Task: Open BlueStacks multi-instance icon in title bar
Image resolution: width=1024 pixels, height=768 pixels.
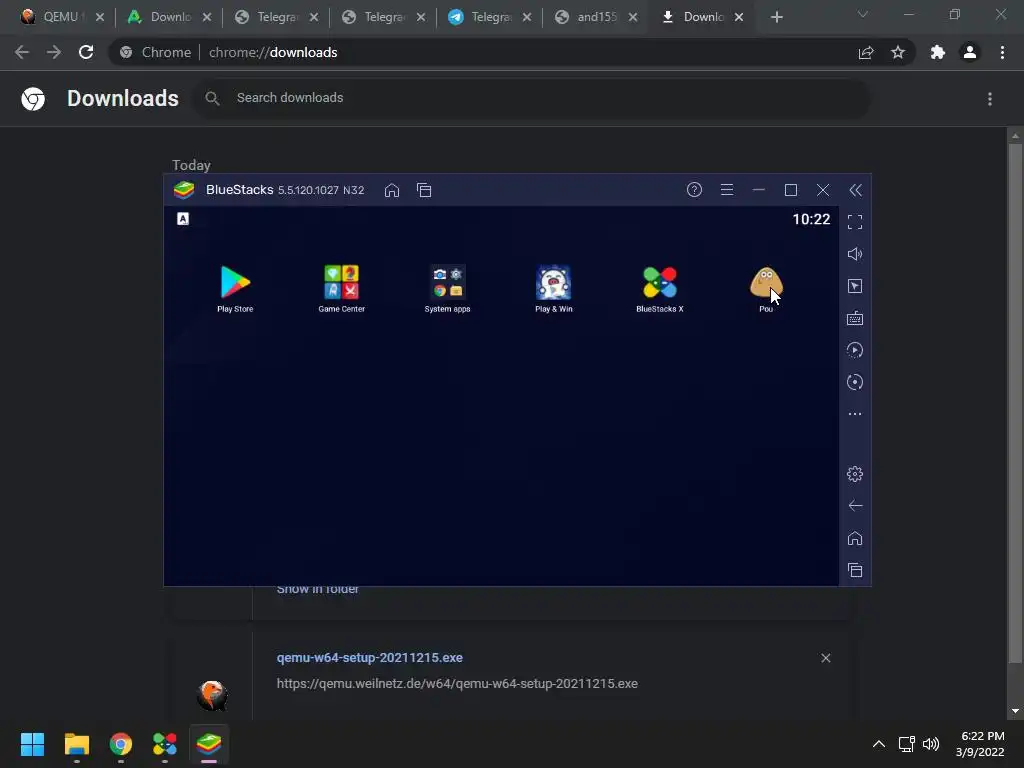Action: [x=424, y=190]
